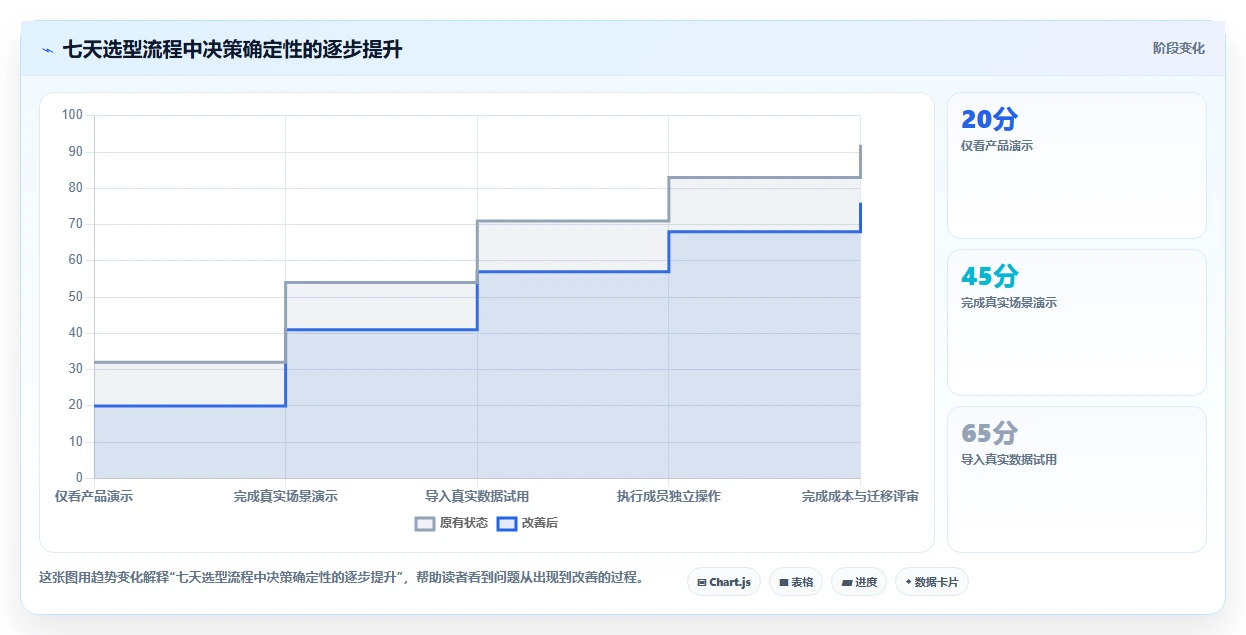
Task: Click the x-axis label 完成成本与迁移评审
Action: (x=860, y=496)
